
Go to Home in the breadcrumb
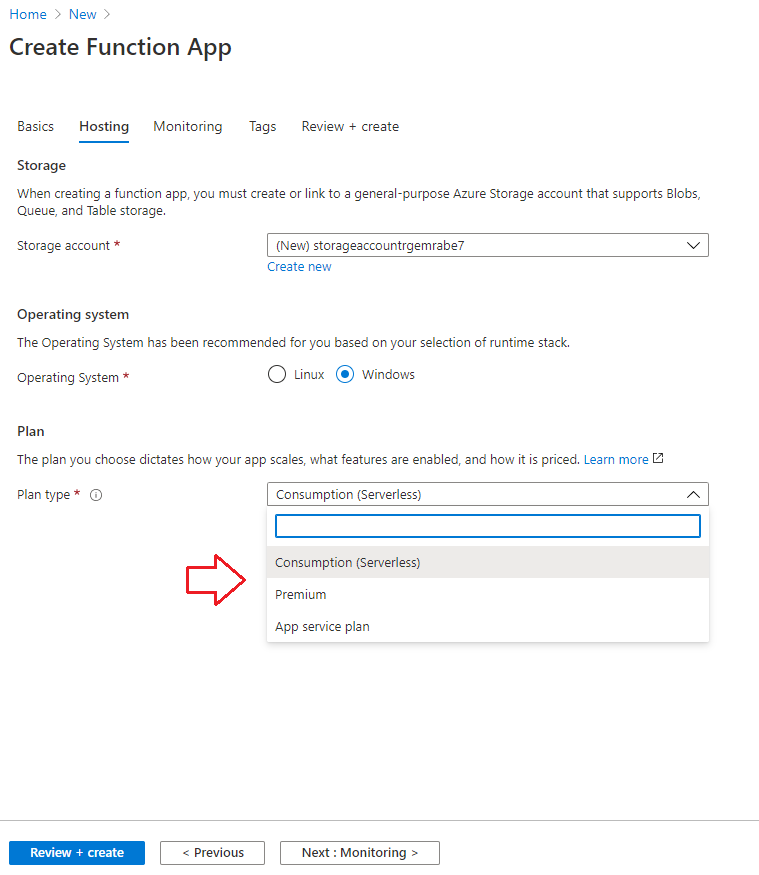coord(28,15)
